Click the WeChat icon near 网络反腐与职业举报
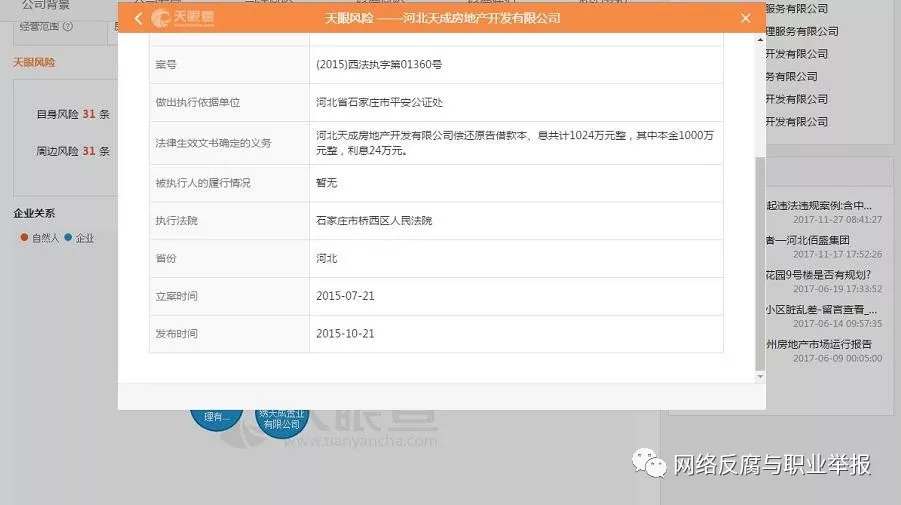 pyautogui.click(x=649, y=463)
